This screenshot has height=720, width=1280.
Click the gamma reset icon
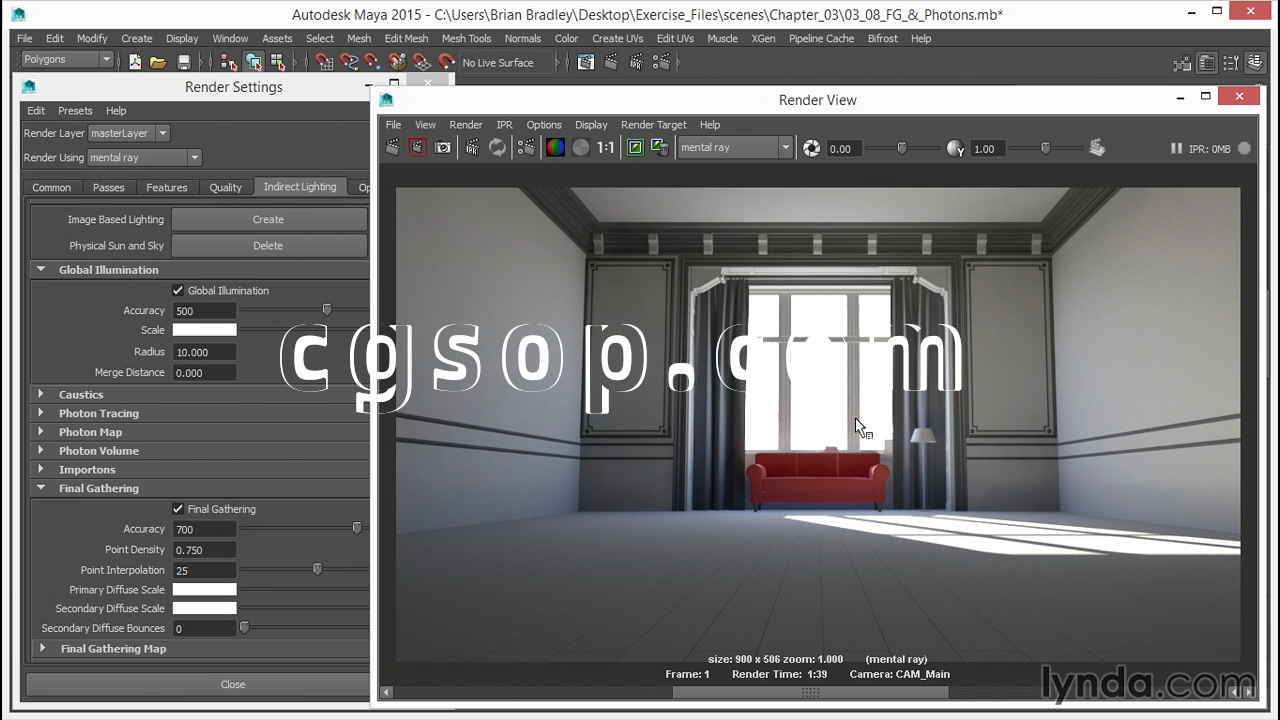956,148
